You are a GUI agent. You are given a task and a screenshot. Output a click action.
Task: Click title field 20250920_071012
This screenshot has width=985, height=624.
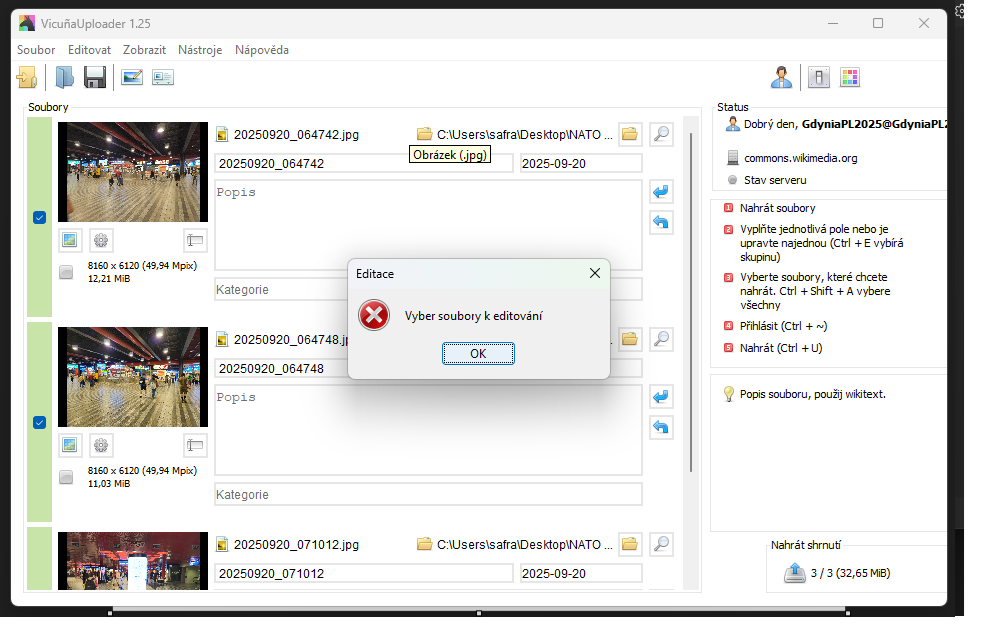point(364,573)
